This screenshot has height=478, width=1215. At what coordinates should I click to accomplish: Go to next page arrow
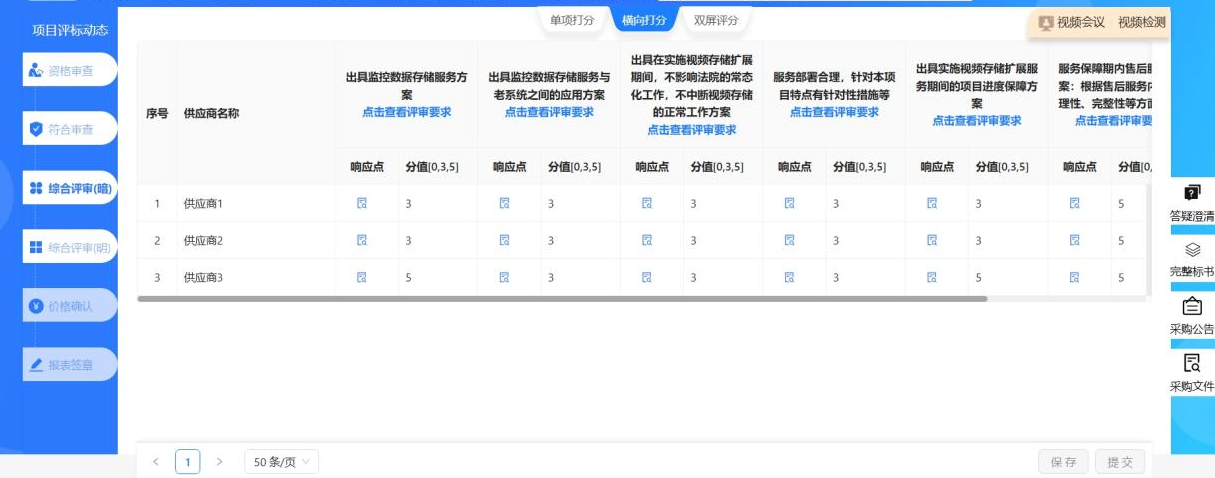220,462
